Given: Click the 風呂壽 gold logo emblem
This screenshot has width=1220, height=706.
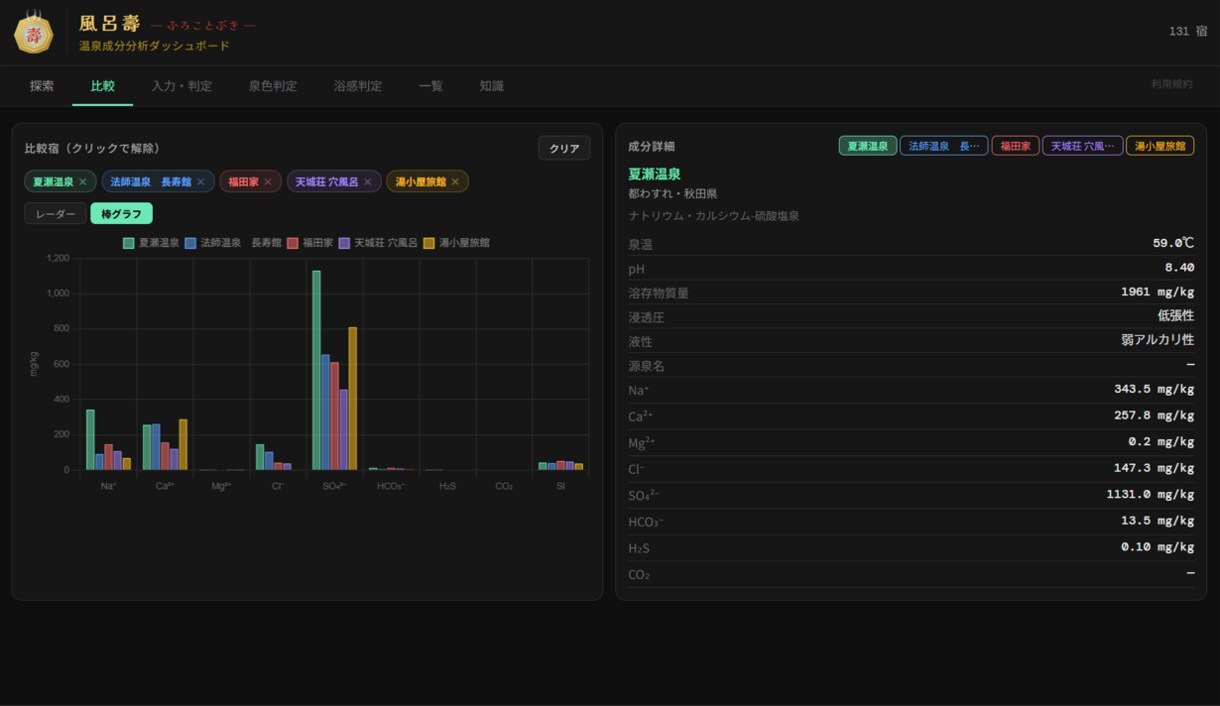Looking at the screenshot, I should click(x=34, y=33).
